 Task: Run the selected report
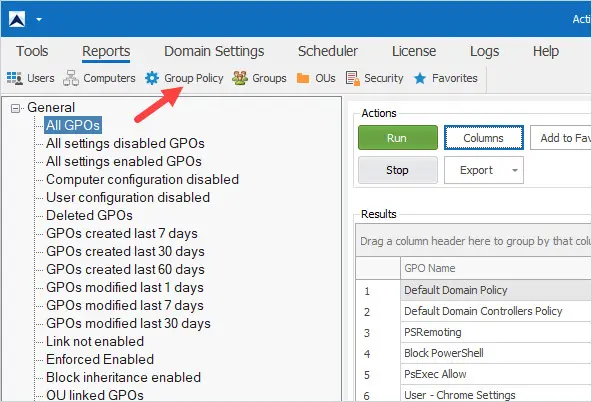[398, 138]
